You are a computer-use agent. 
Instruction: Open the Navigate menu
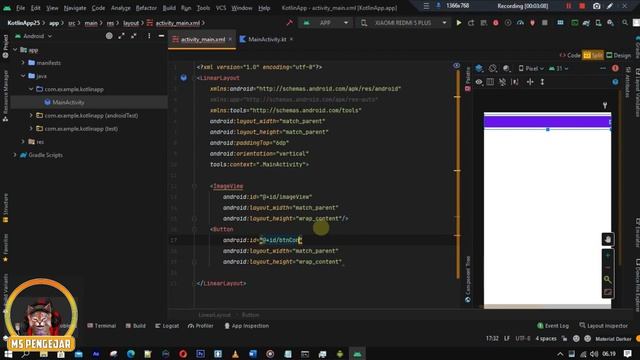click(x=75, y=8)
